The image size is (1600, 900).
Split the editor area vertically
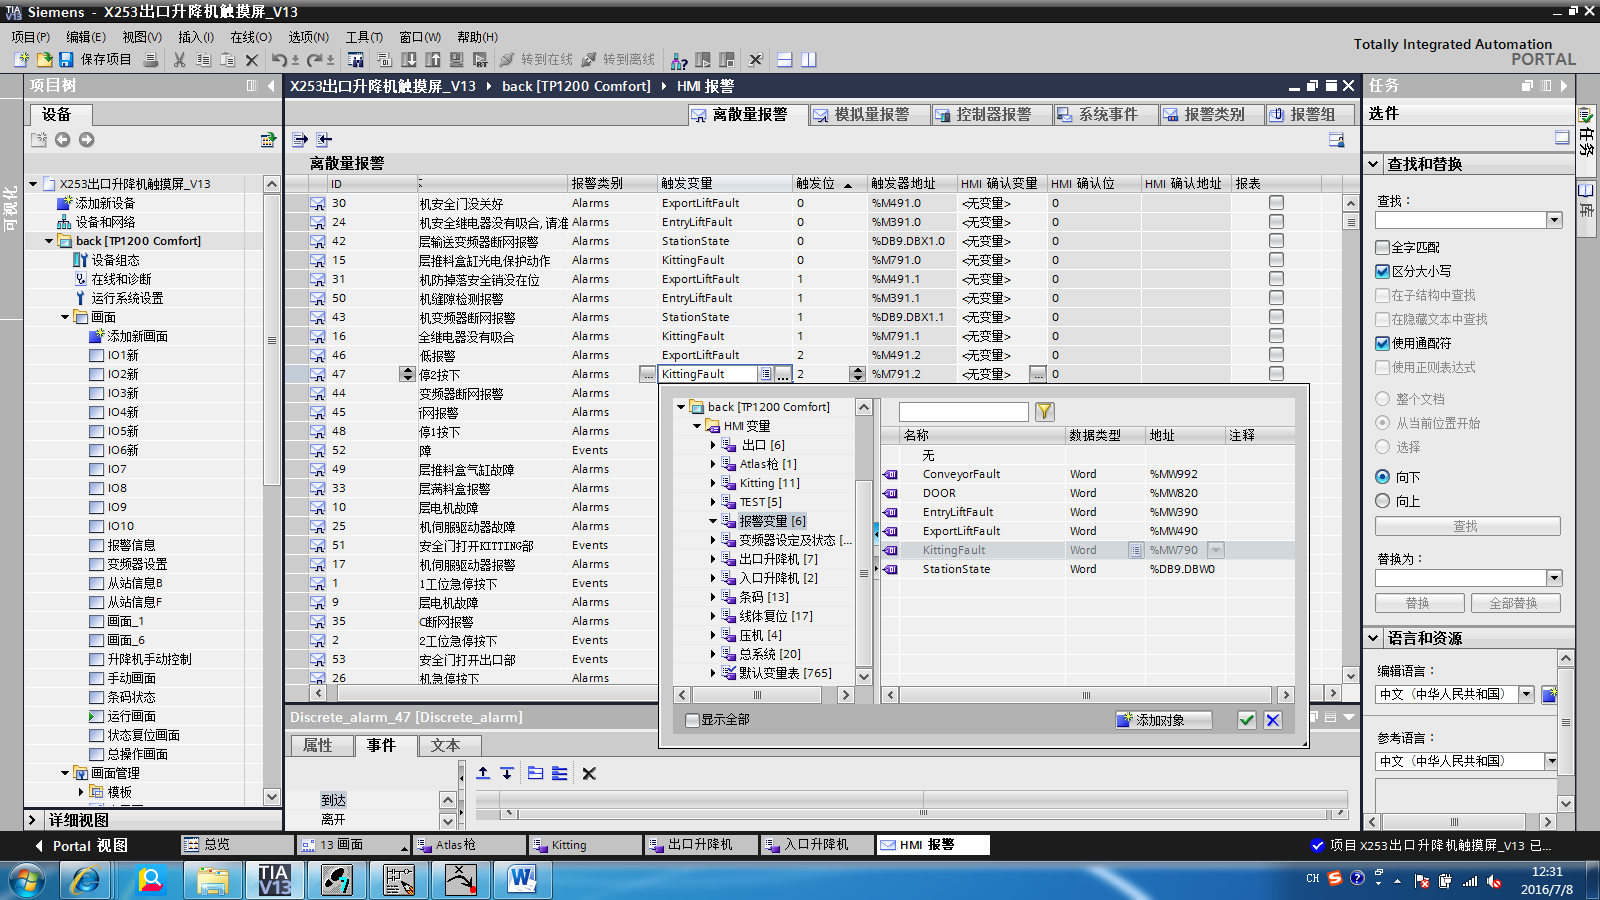click(809, 60)
